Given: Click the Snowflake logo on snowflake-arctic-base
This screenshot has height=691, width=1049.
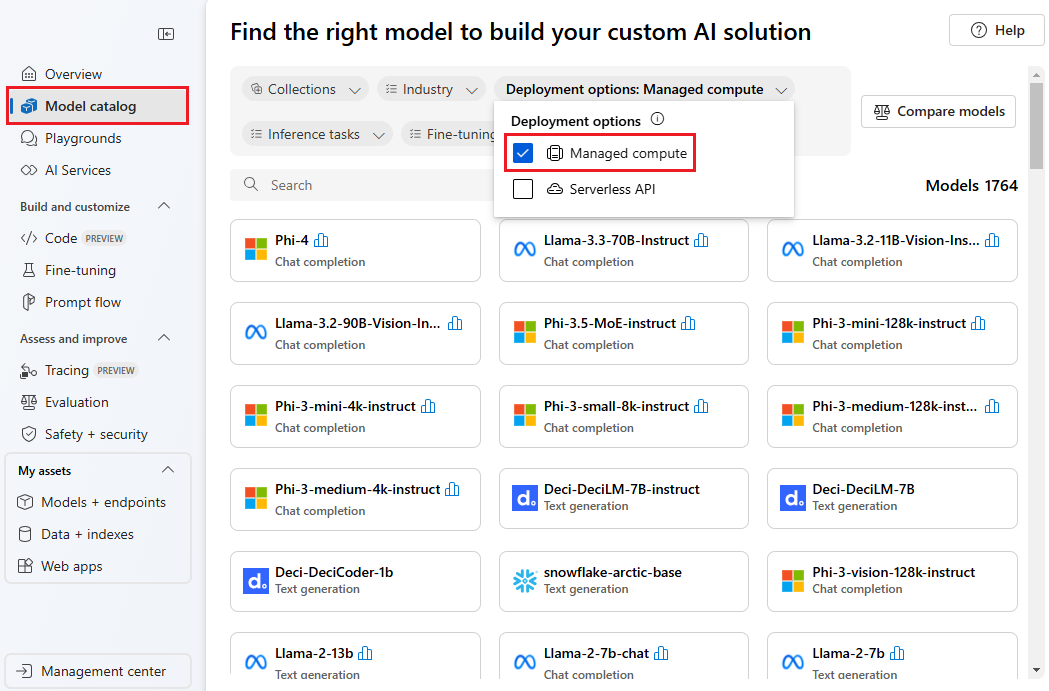Looking at the screenshot, I should pyautogui.click(x=524, y=581).
